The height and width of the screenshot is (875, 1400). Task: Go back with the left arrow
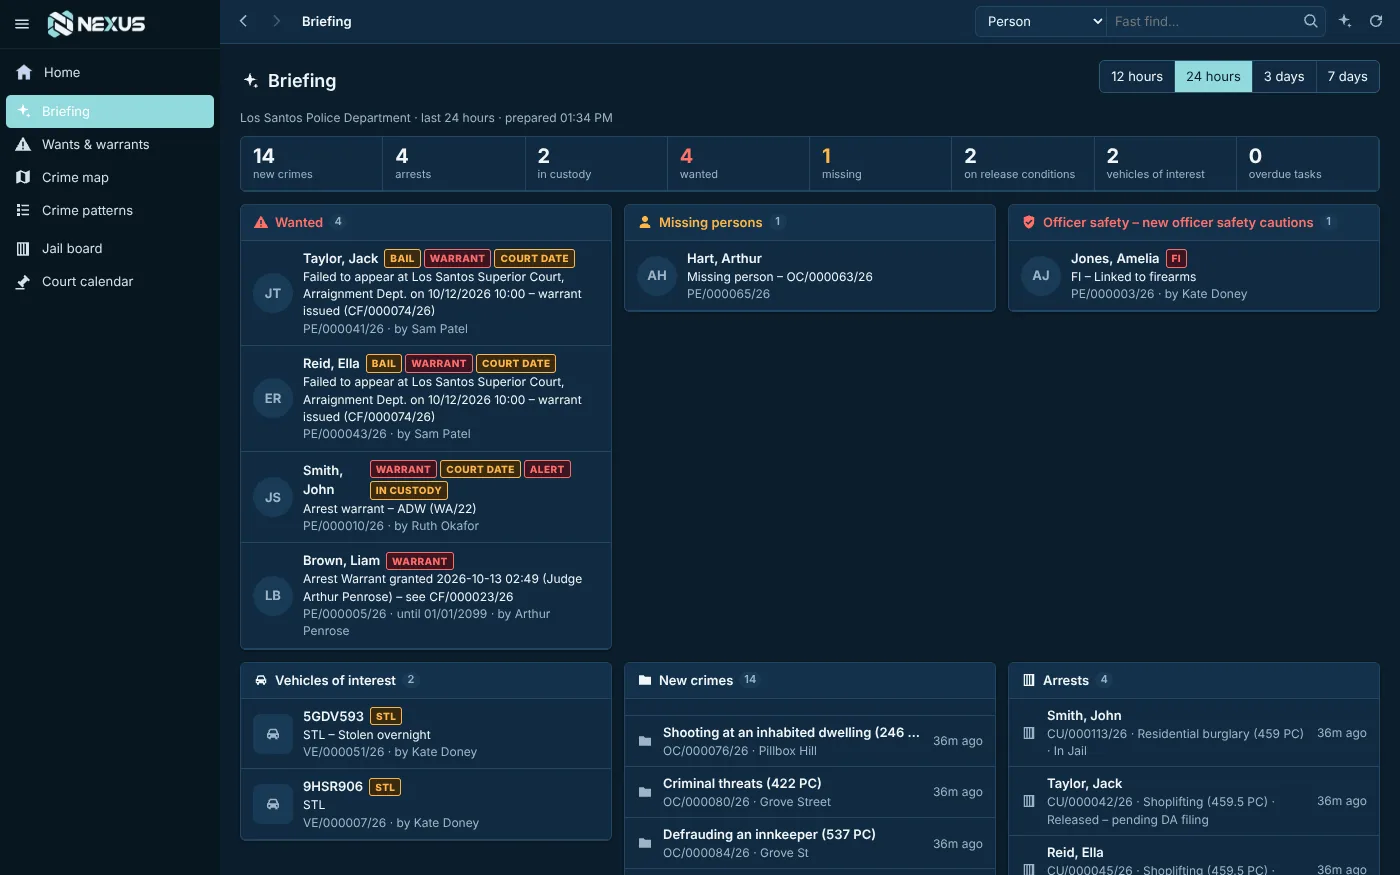243,21
